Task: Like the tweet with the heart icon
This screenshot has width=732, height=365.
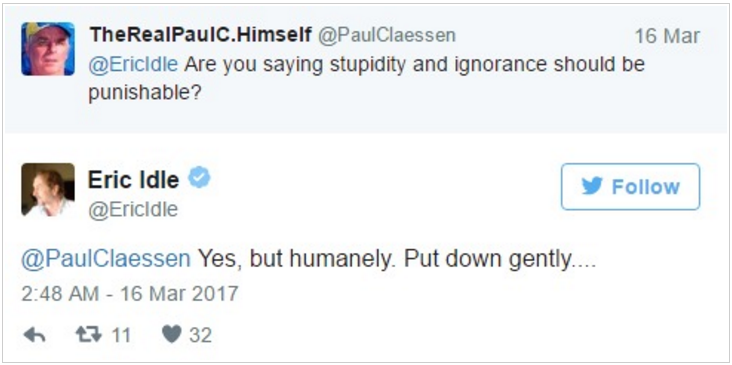Action: [172, 335]
